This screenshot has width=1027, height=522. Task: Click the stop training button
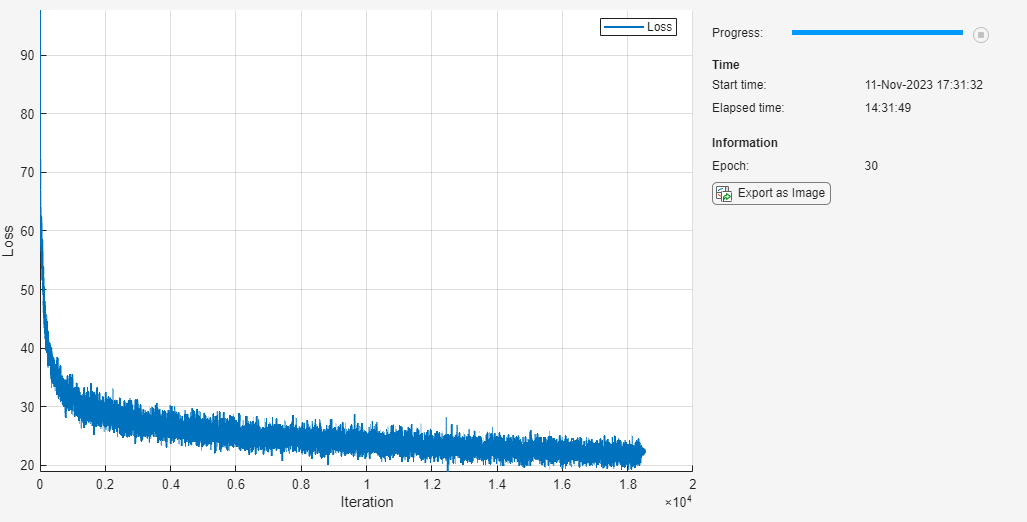pyautogui.click(x=980, y=35)
